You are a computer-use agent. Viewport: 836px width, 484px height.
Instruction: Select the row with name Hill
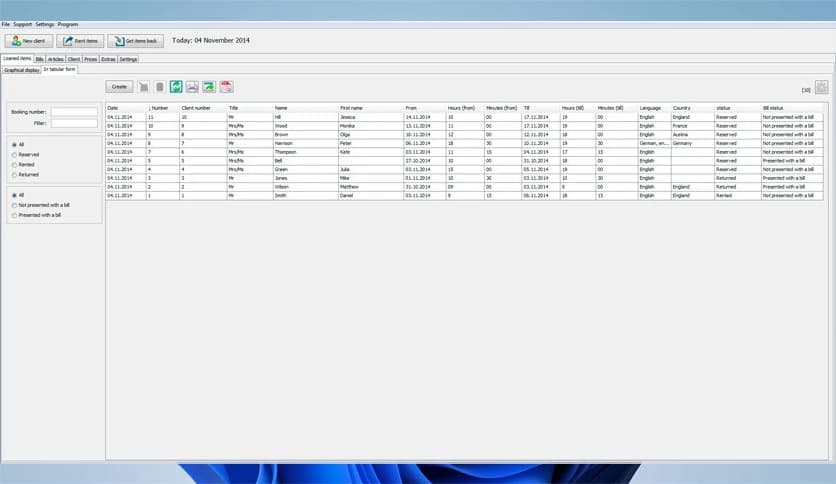tap(464, 117)
